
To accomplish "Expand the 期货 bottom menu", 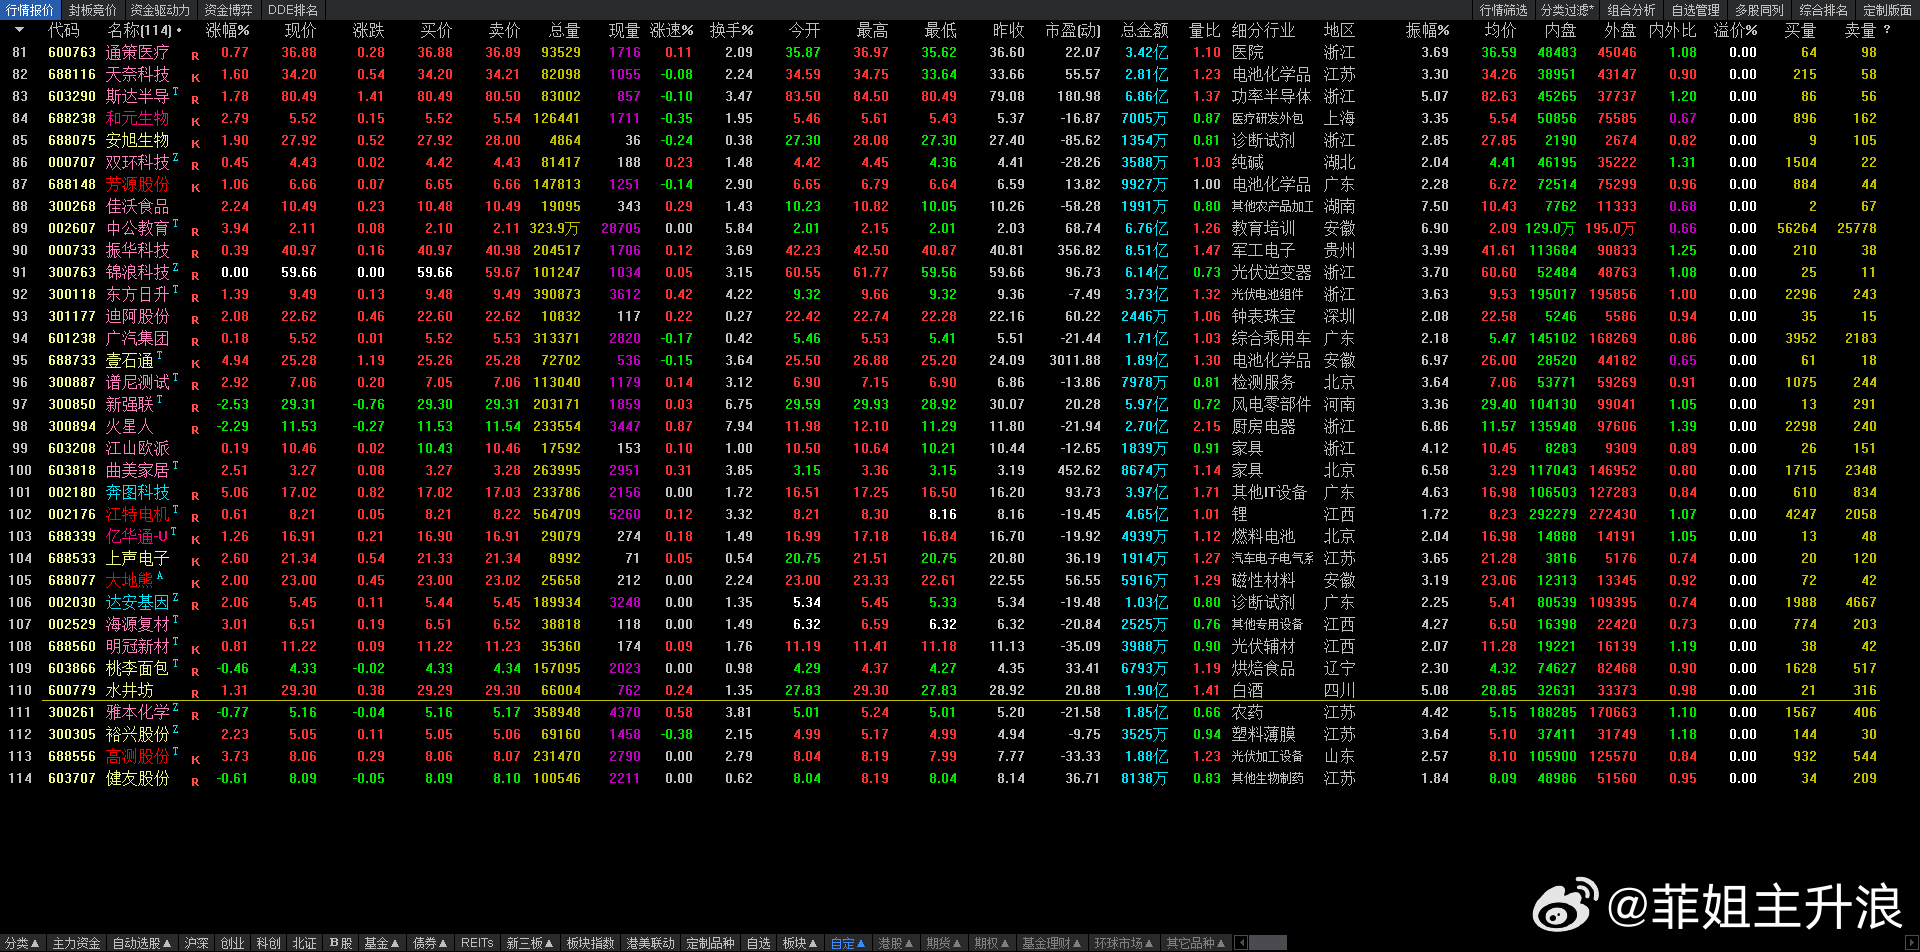I will coord(944,943).
